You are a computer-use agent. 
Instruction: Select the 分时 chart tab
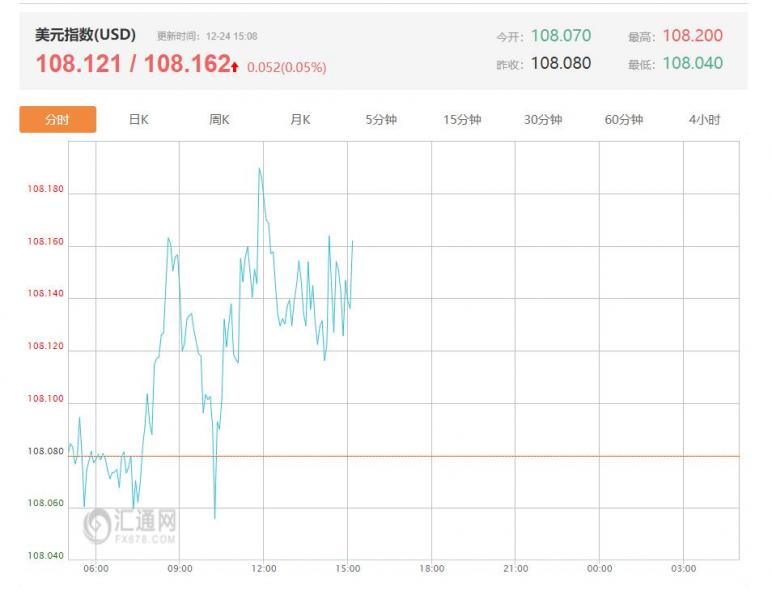(58, 120)
